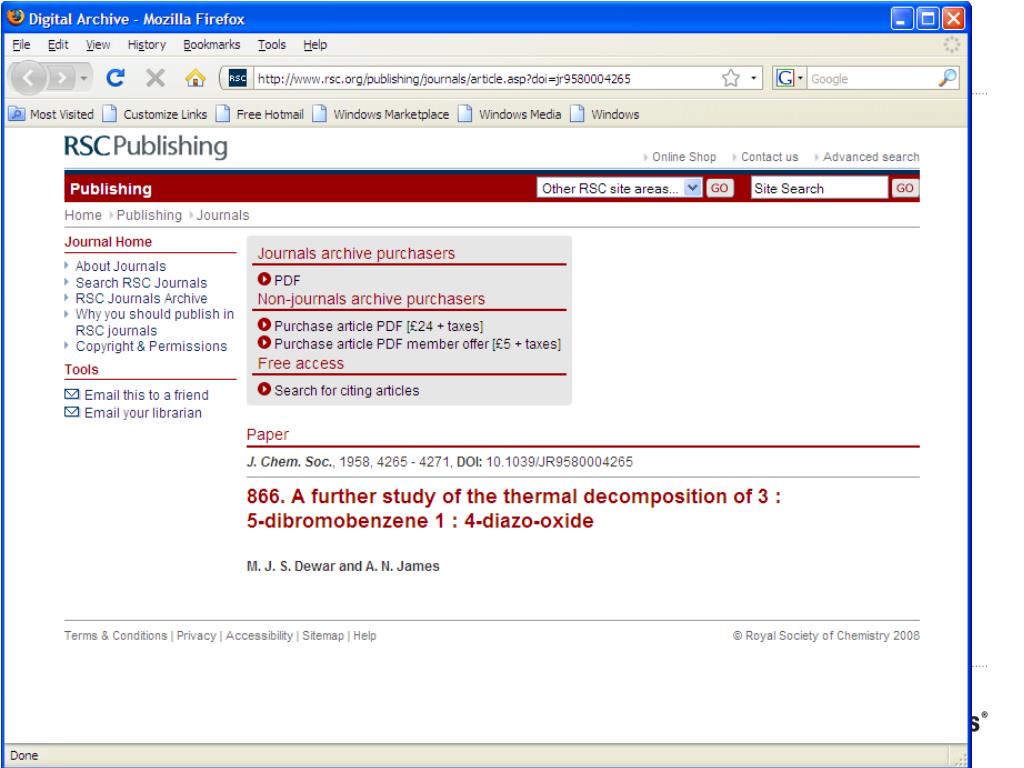Open the Help footer link

[364, 635]
